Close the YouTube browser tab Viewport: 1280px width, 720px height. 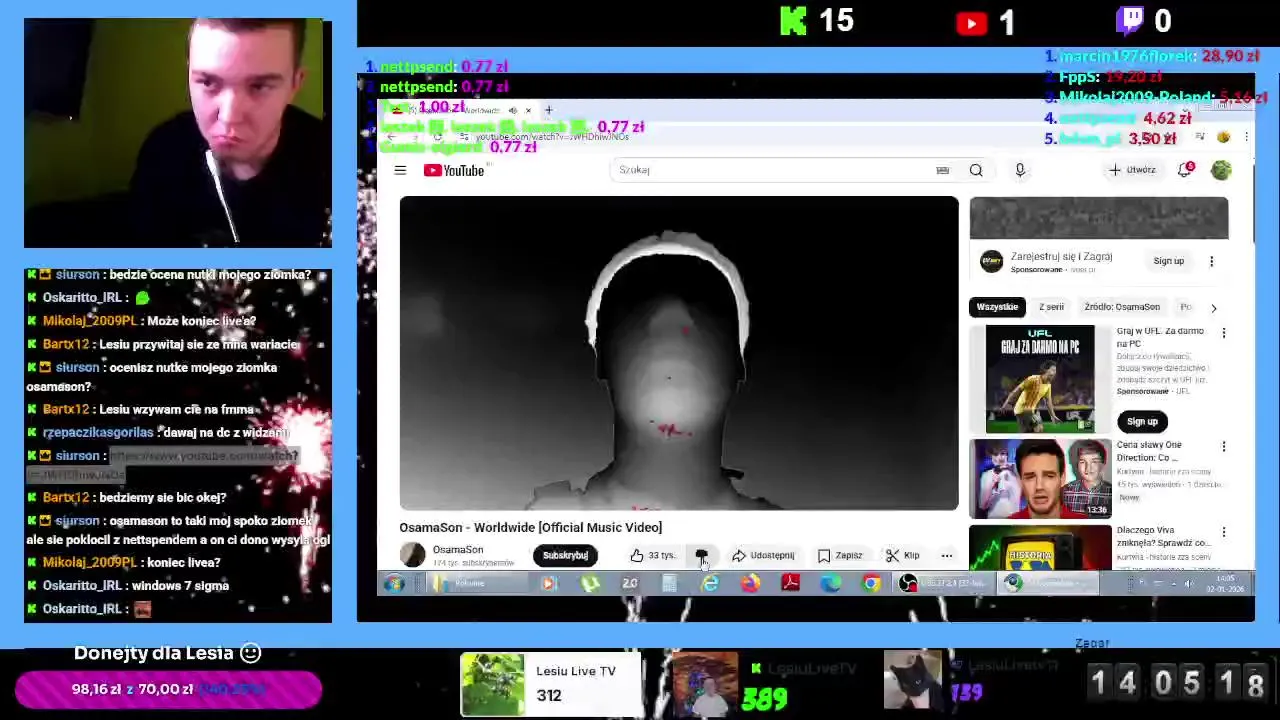529,110
